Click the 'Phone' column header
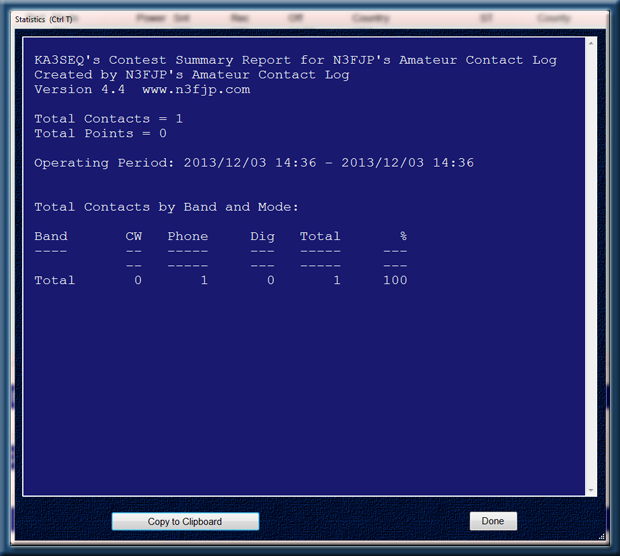 [188, 236]
